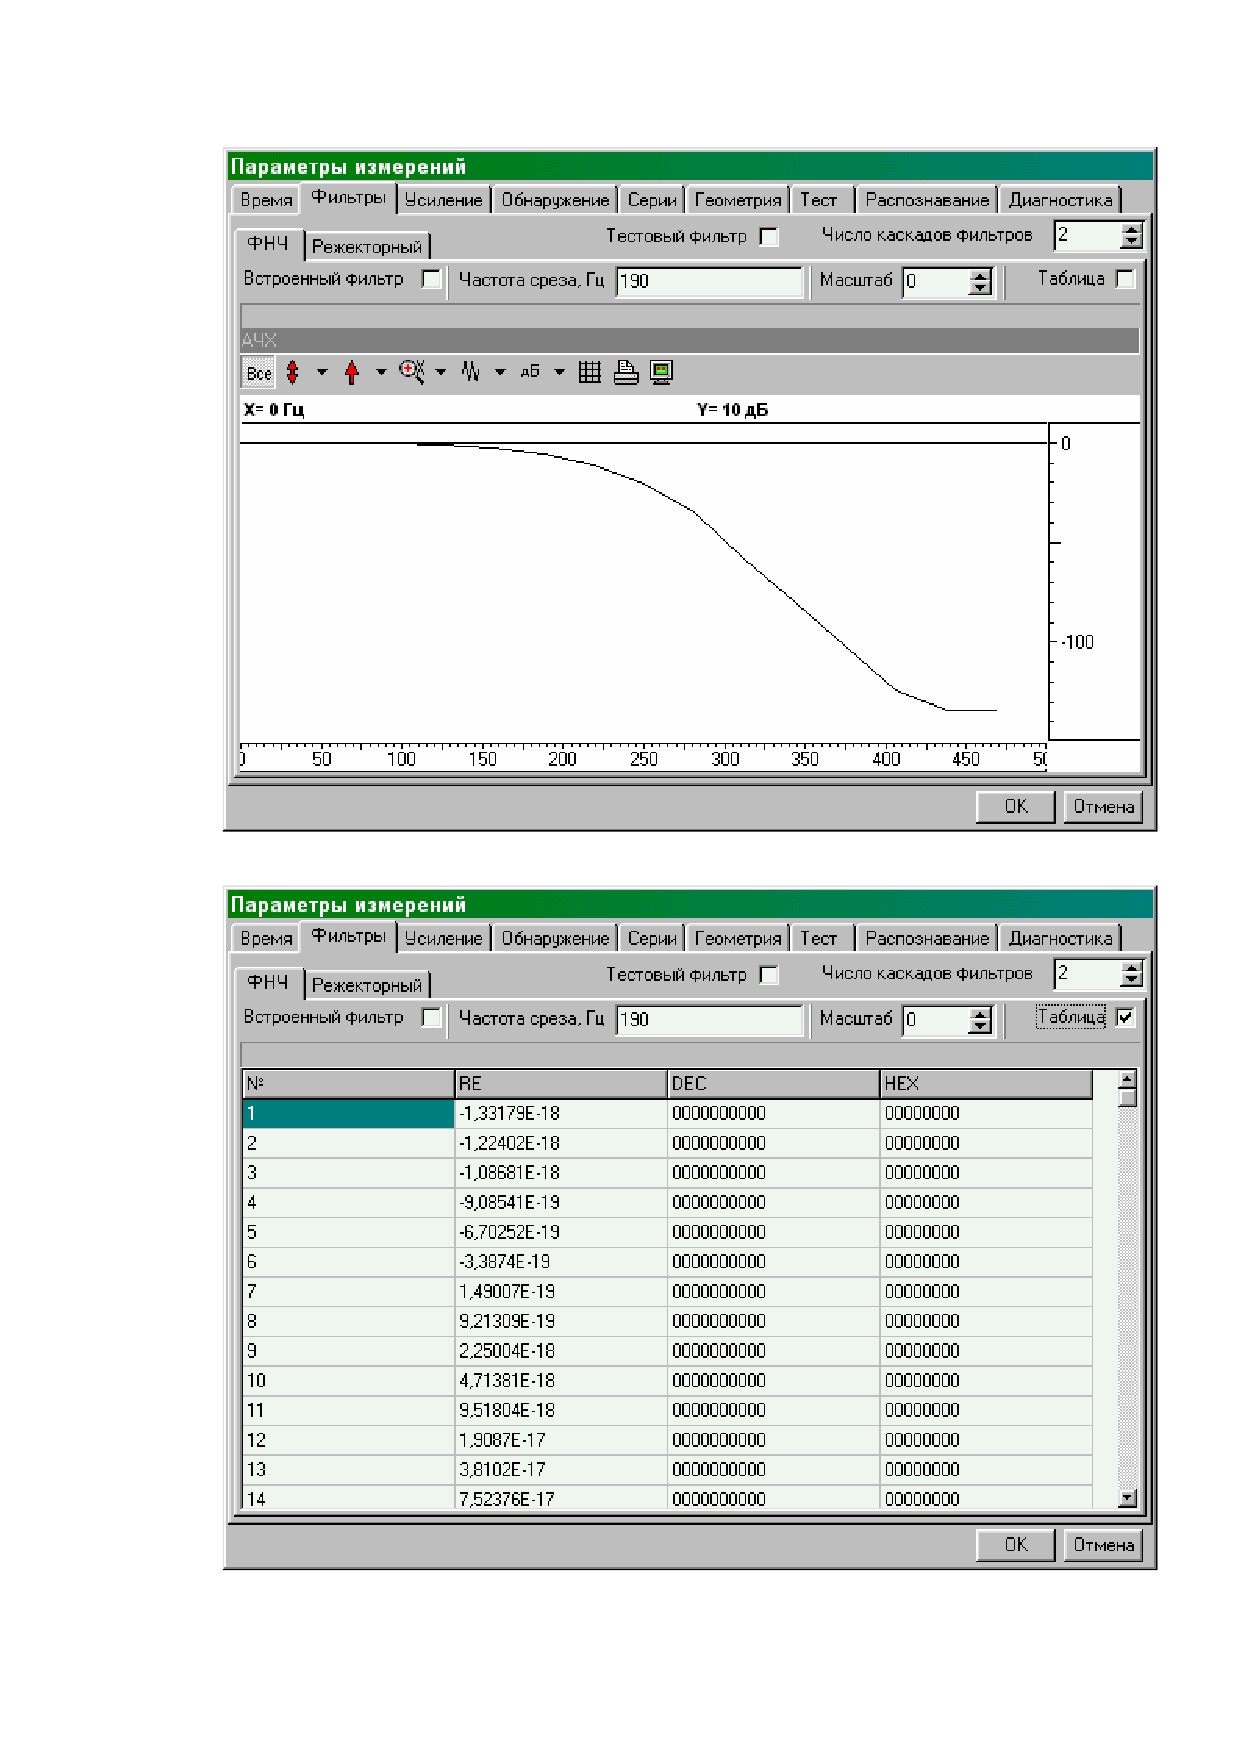The image size is (1239, 1754).
Task: Click Число каскадов фильтров stepper in graph dialog
Action: click(1131, 236)
